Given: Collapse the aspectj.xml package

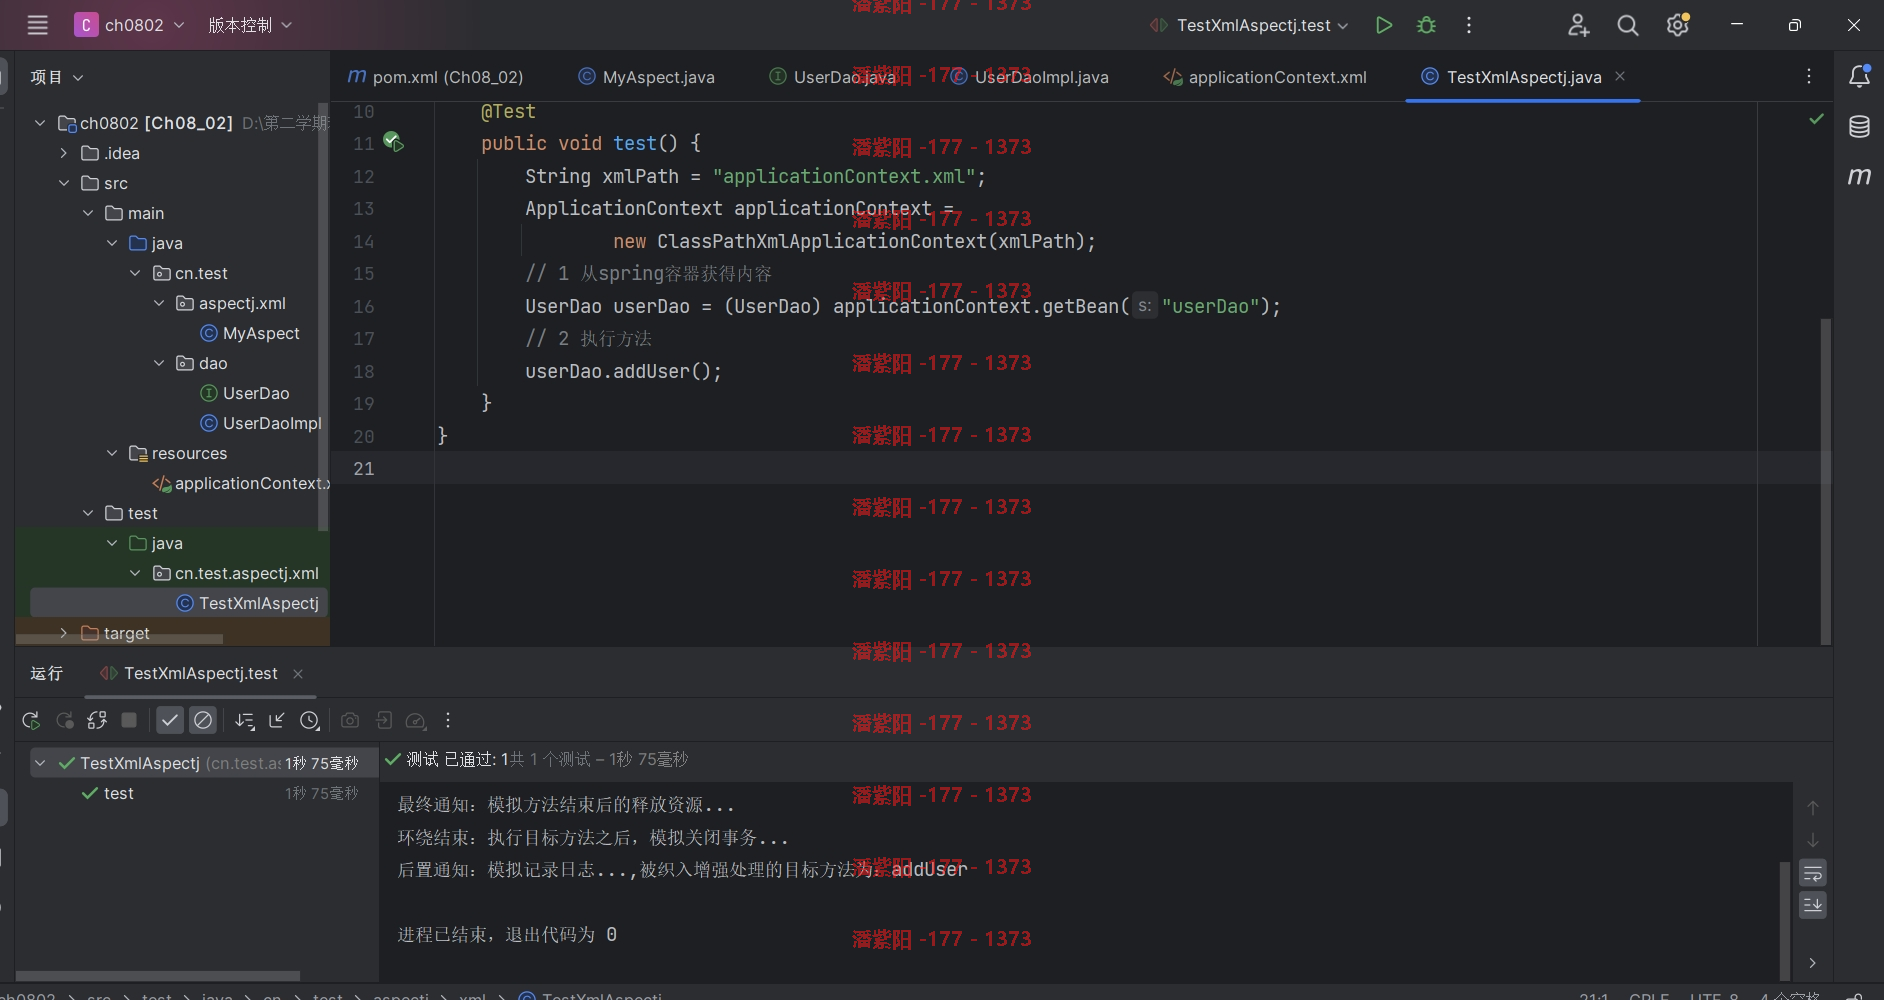Looking at the screenshot, I should [159, 303].
